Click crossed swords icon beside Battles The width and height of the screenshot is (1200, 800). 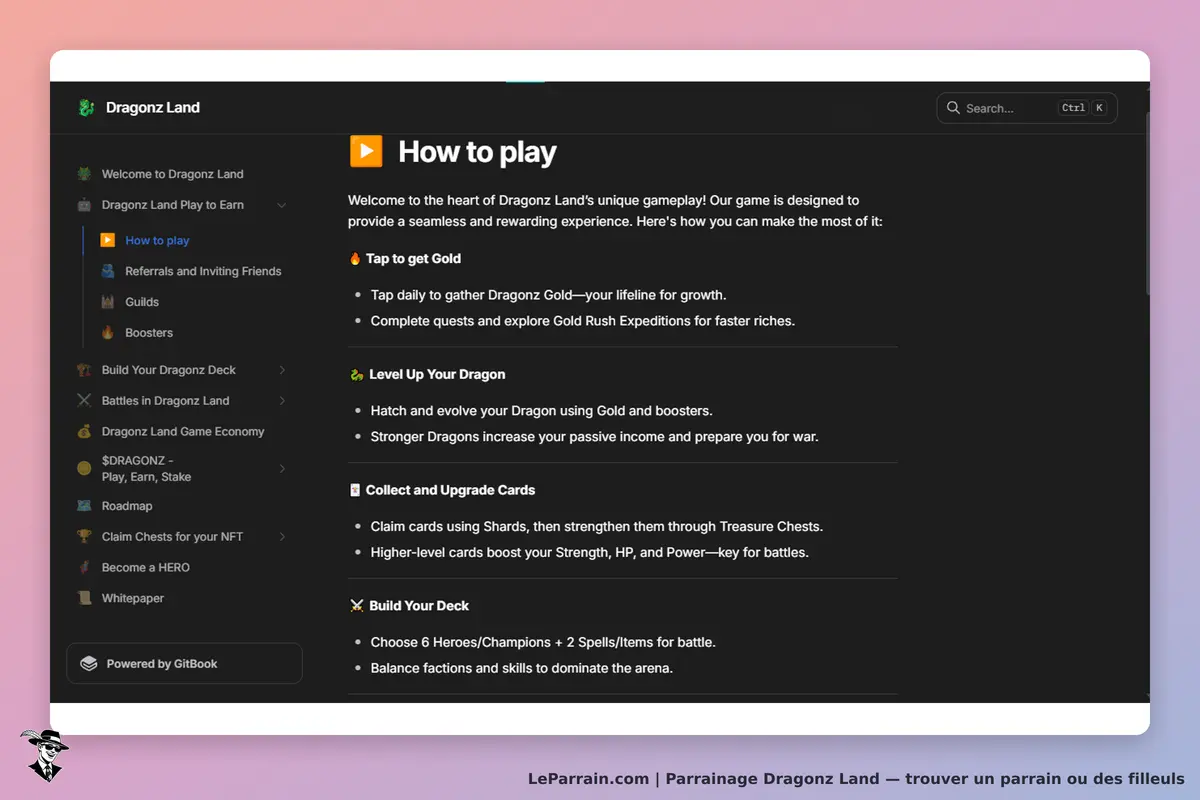click(x=84, y=401)
